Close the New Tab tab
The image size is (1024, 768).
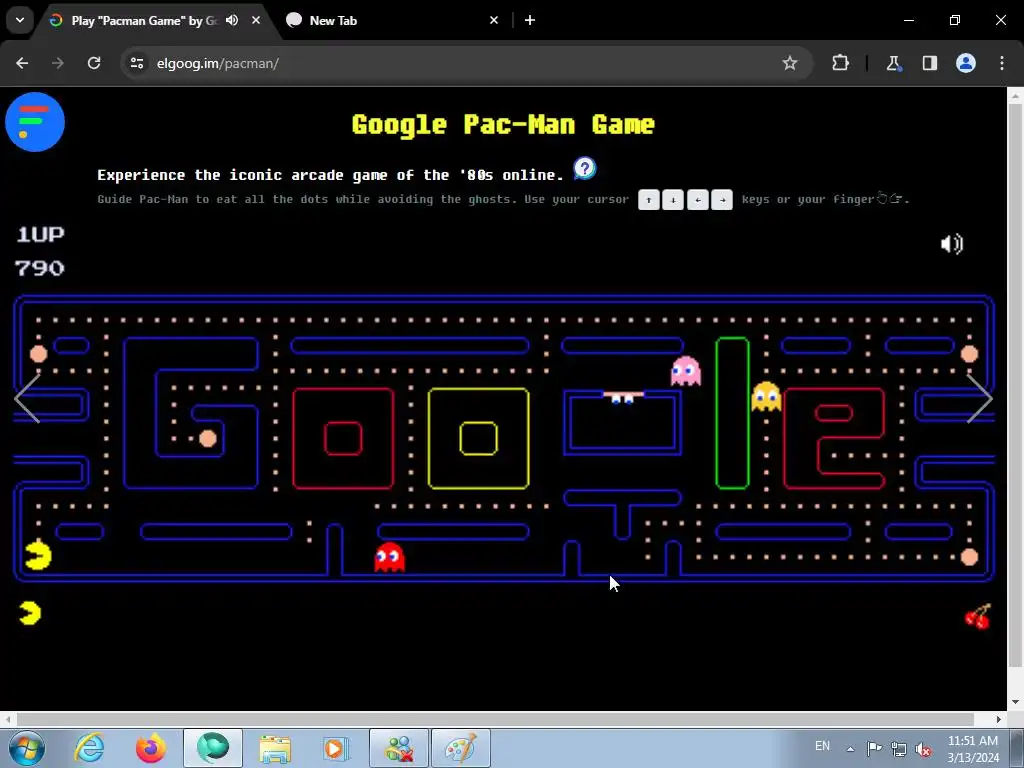point(494,20)
